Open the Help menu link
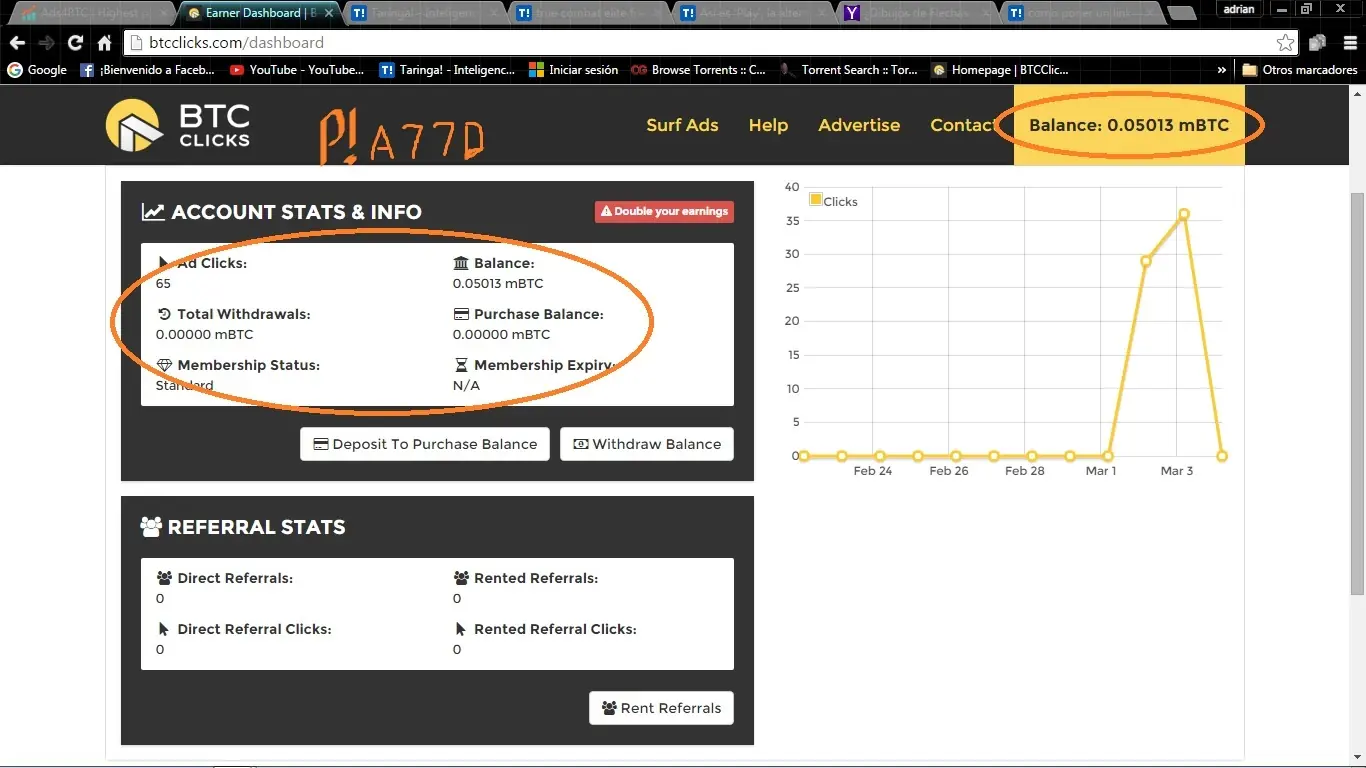The width and height of the screenshot is (1366, 768). (768, 125)
